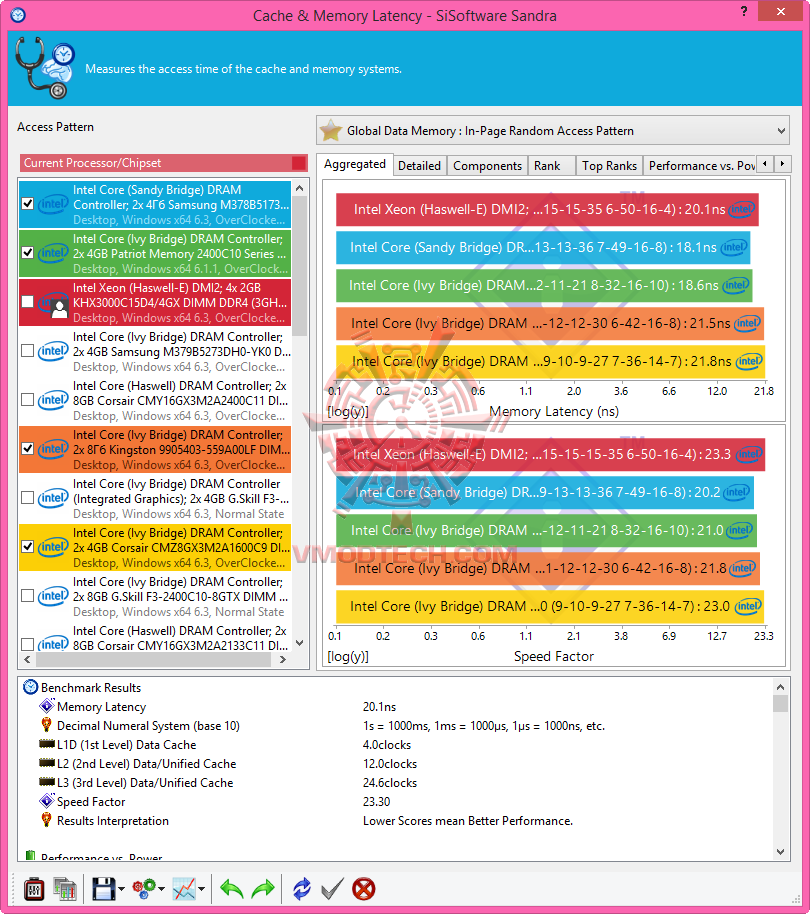Click the list horizontal scroll-right arrow
This screenshot has height=914, width=810.
(283, 659)
